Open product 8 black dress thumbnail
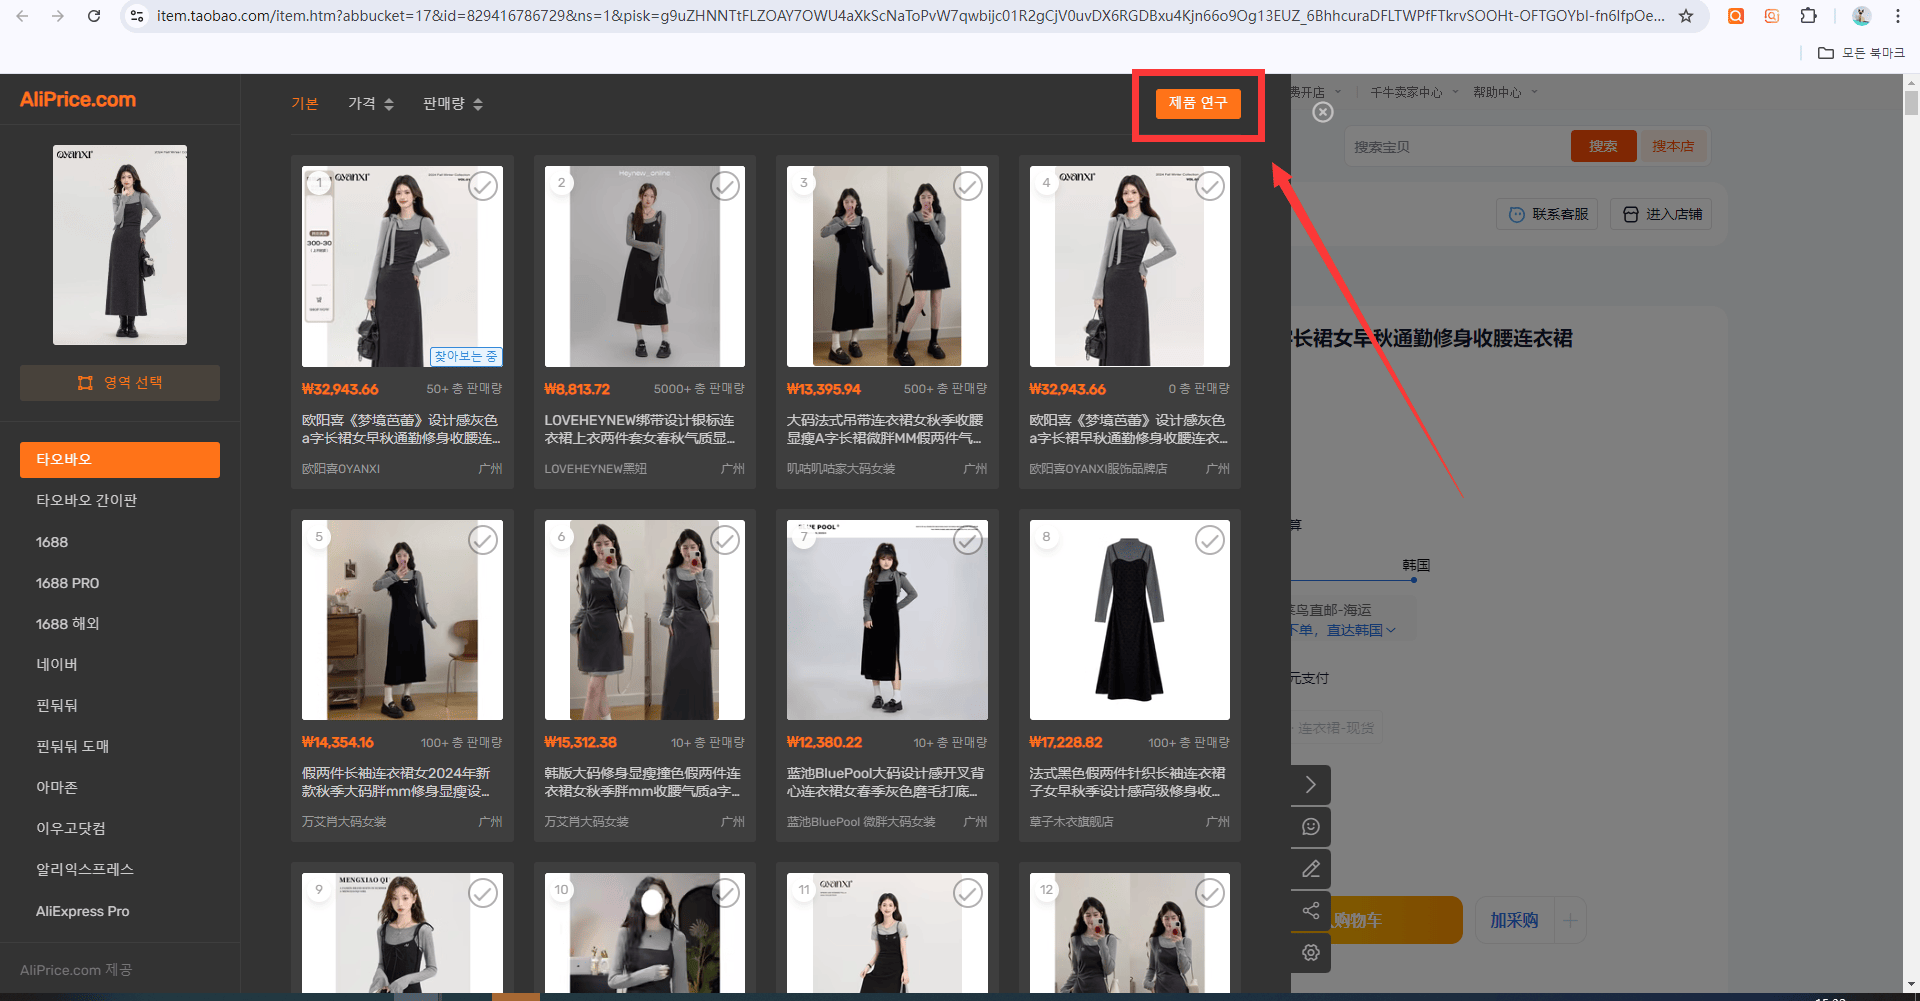 (1130, 620)
